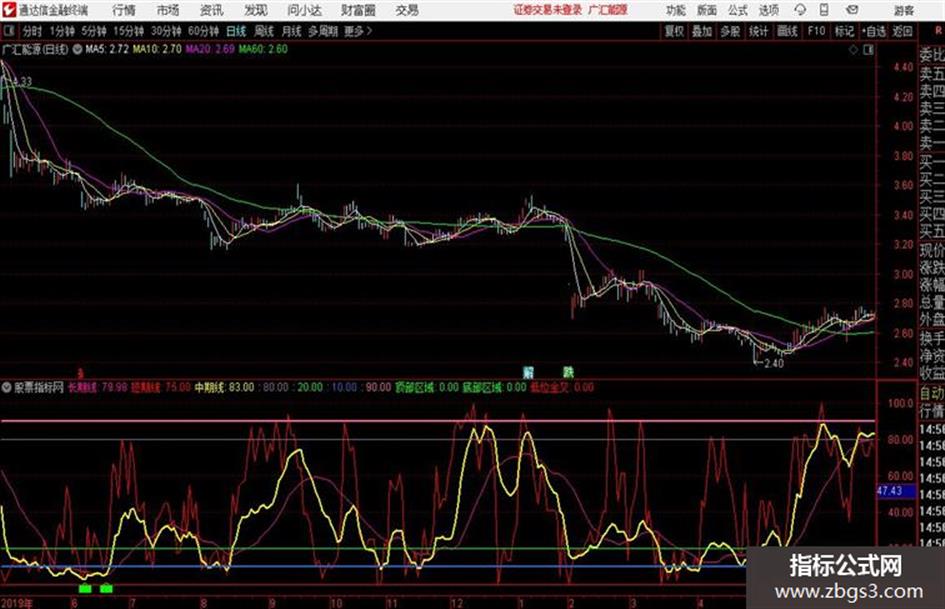The height and width of the screenshot is (609, 945).
Task: Open the 公式 menu
Action: click(x=738, y=10)
